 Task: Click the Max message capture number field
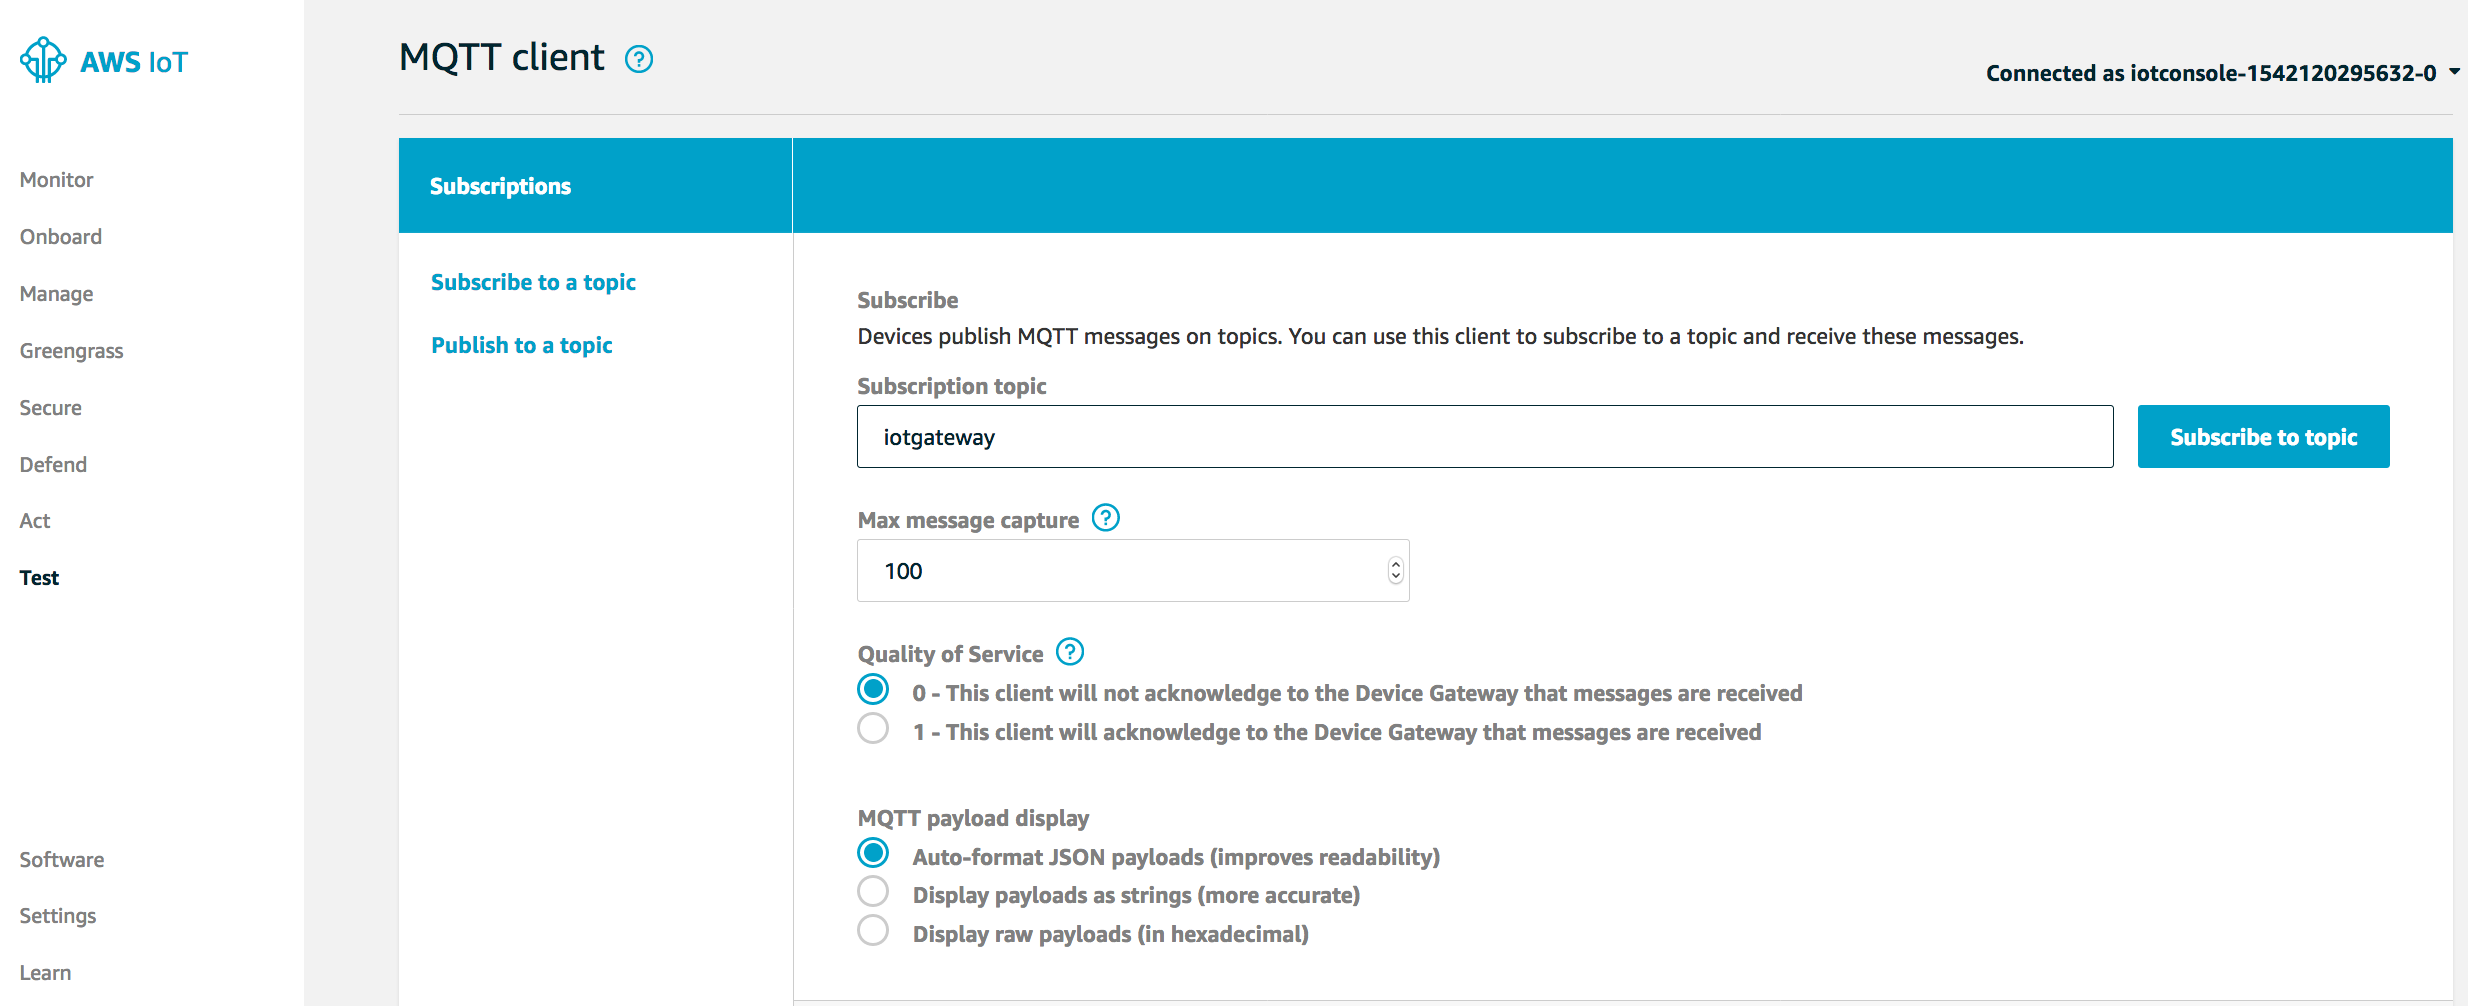1133,571
